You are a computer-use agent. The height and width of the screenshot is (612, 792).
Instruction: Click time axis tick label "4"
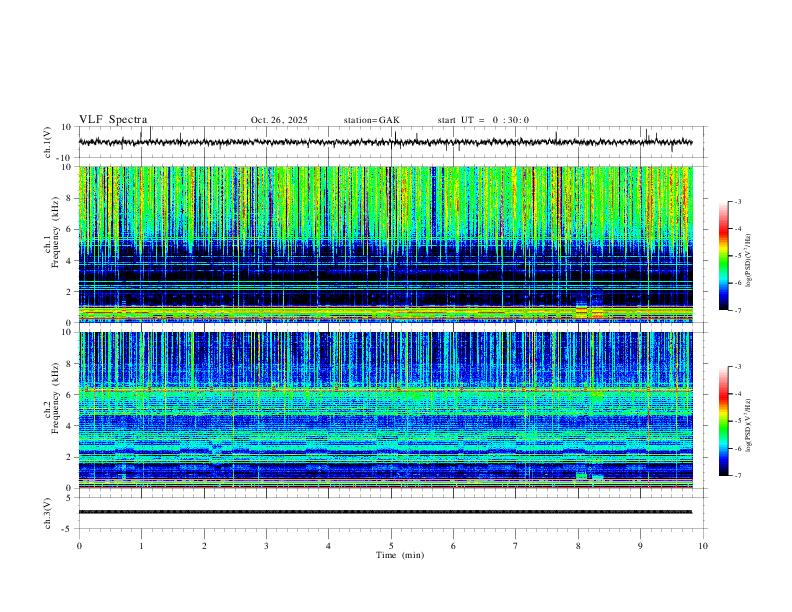coord(328,546)
